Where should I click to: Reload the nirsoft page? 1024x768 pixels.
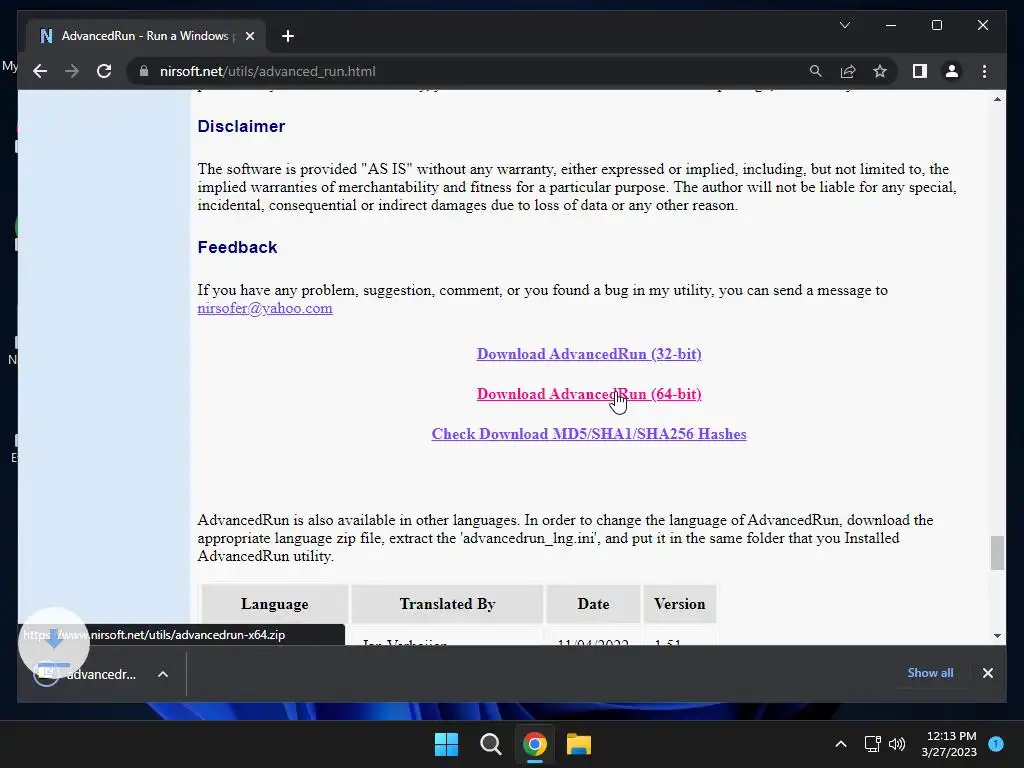[104, 71]
